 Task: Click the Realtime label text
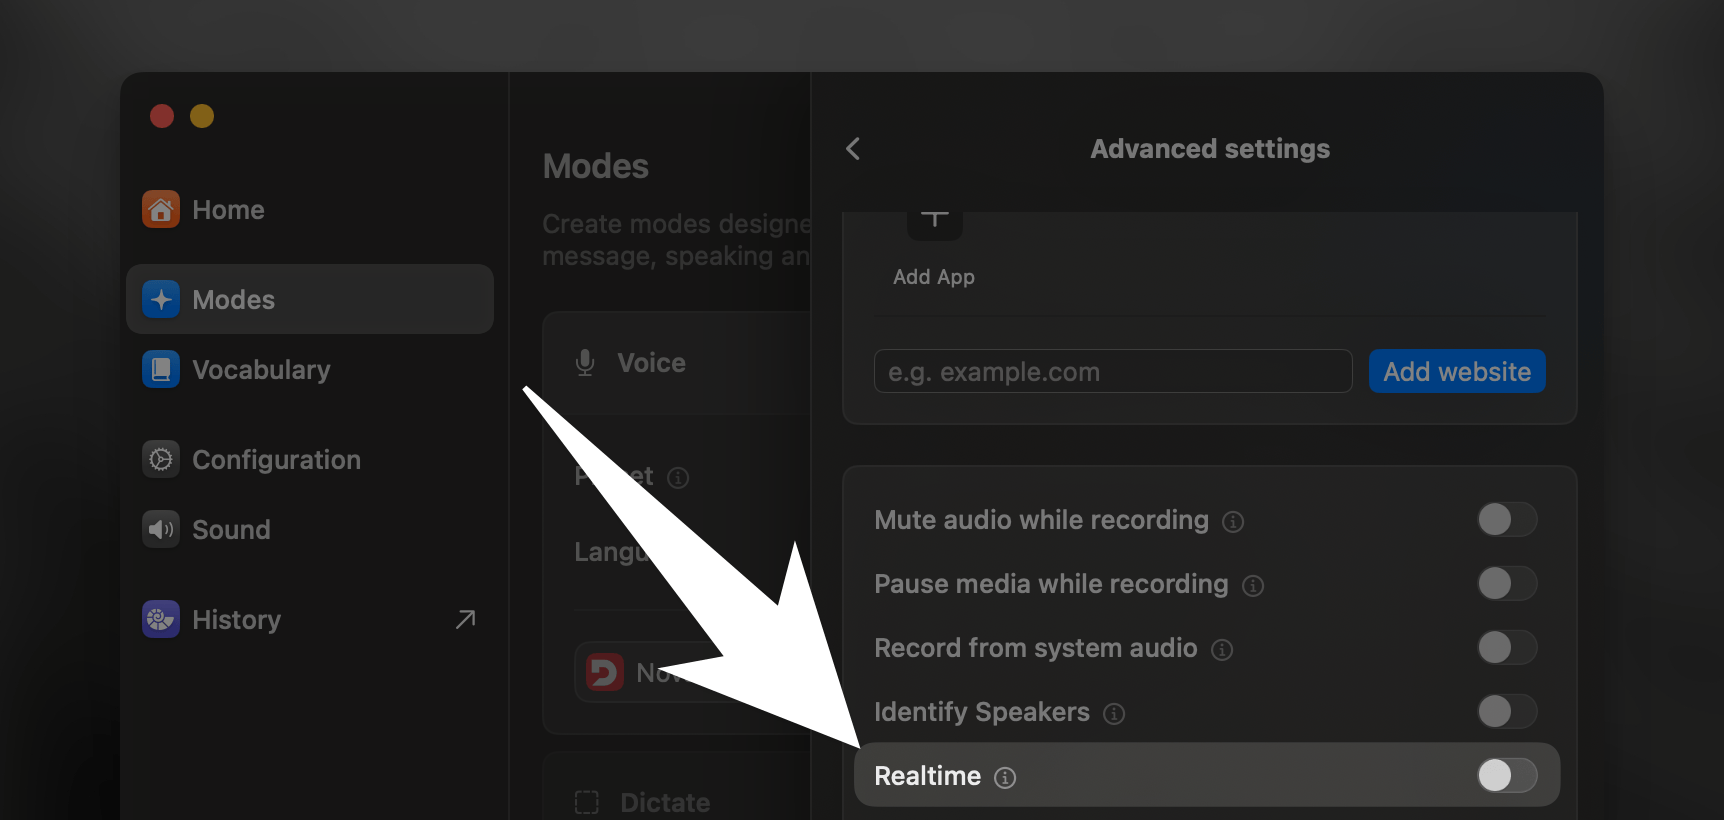[928, 776]
